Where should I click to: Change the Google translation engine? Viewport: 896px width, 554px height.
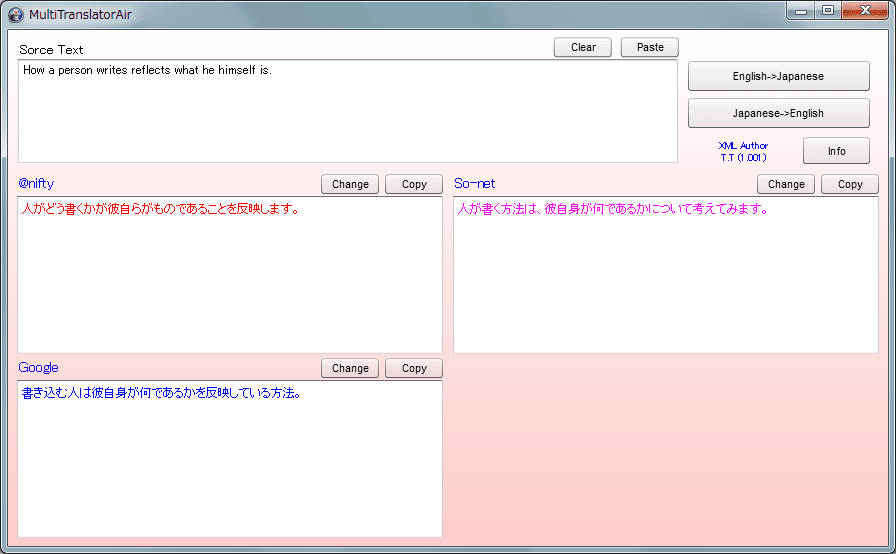click(350, 368)
